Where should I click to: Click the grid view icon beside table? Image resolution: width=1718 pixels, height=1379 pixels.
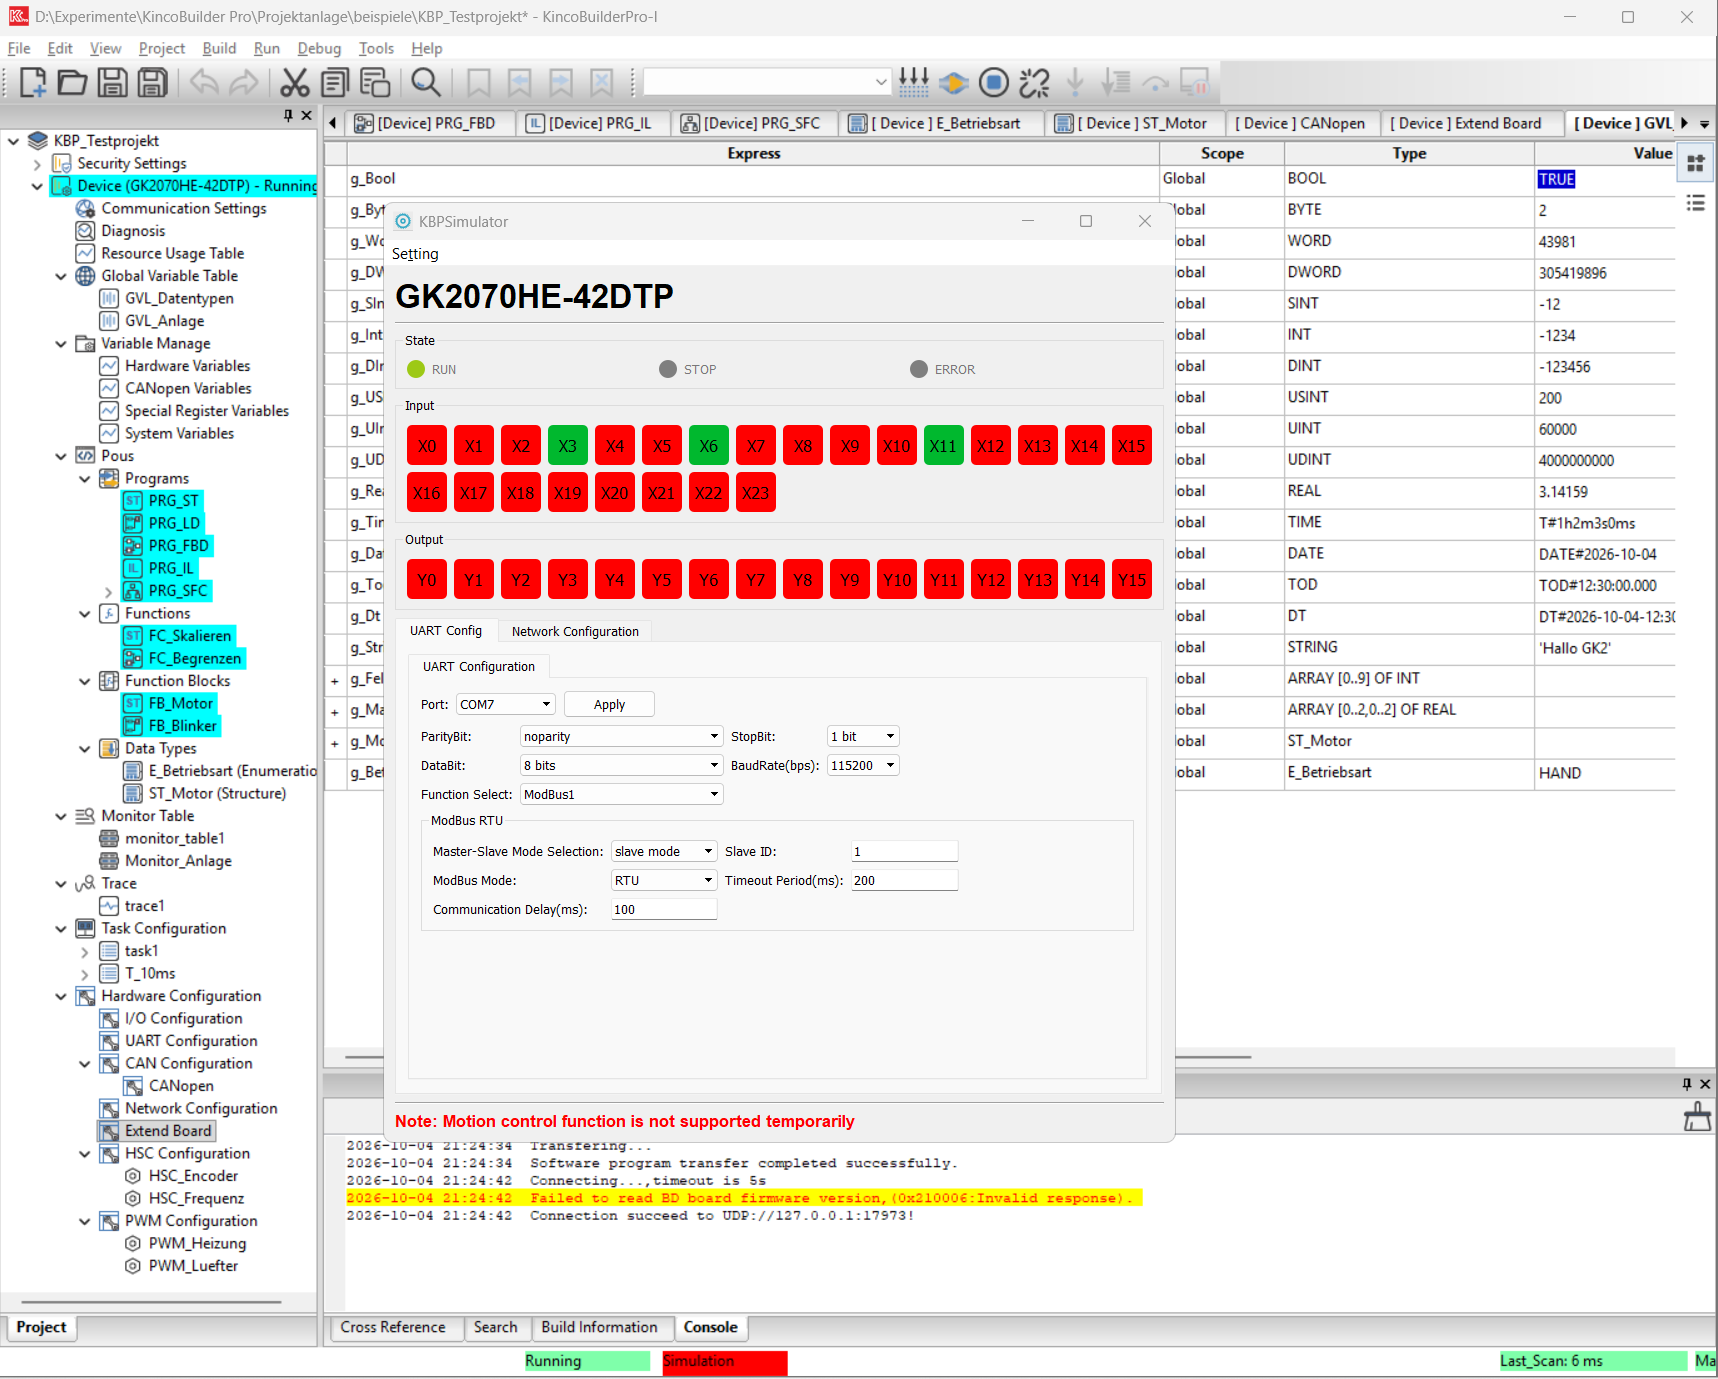1695,164
